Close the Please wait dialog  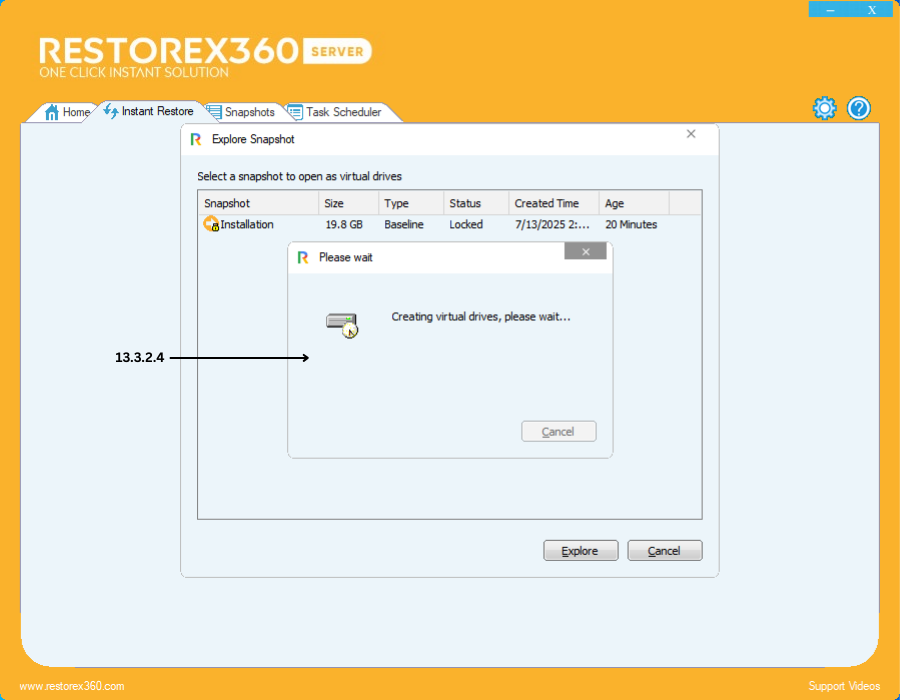pos(585,251)
